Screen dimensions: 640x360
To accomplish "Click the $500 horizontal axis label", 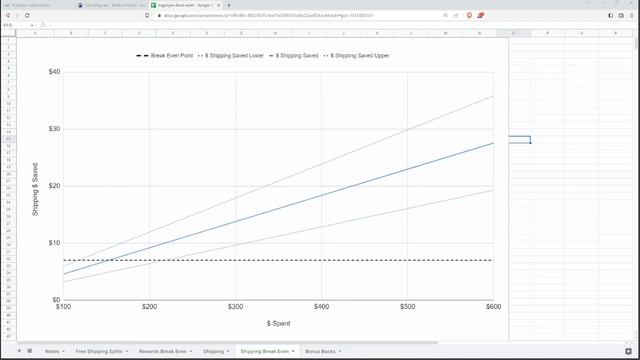I will click(407, 307).
